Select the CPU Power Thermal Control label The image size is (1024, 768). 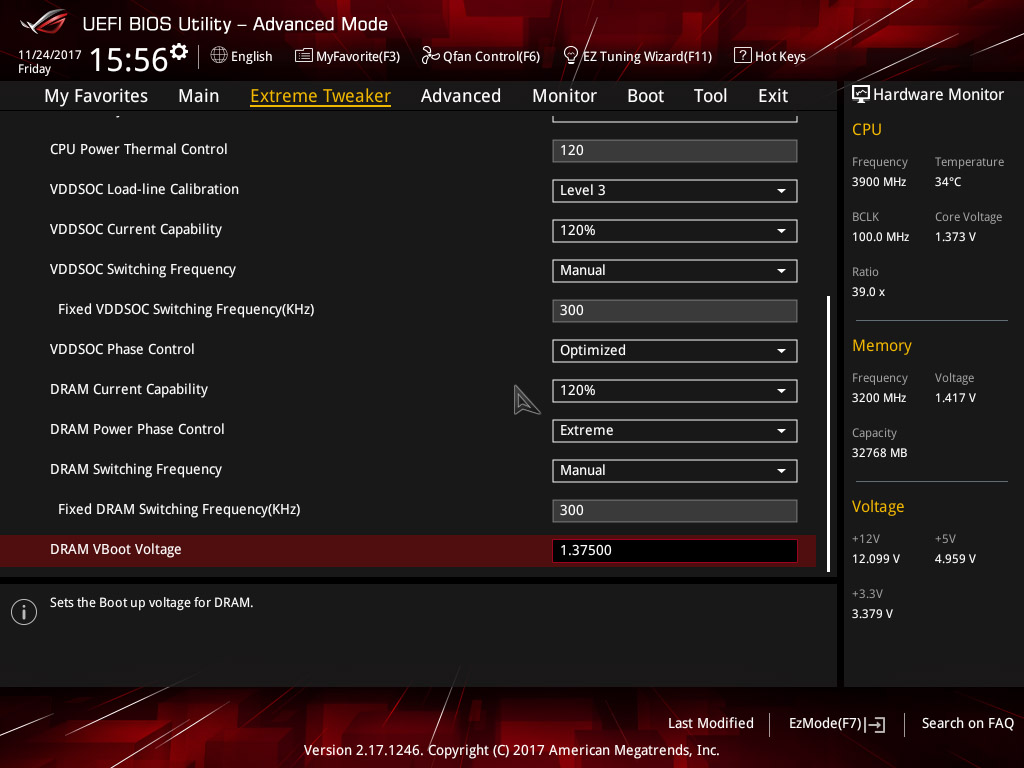pyautogui.click(x=138, y=149)
